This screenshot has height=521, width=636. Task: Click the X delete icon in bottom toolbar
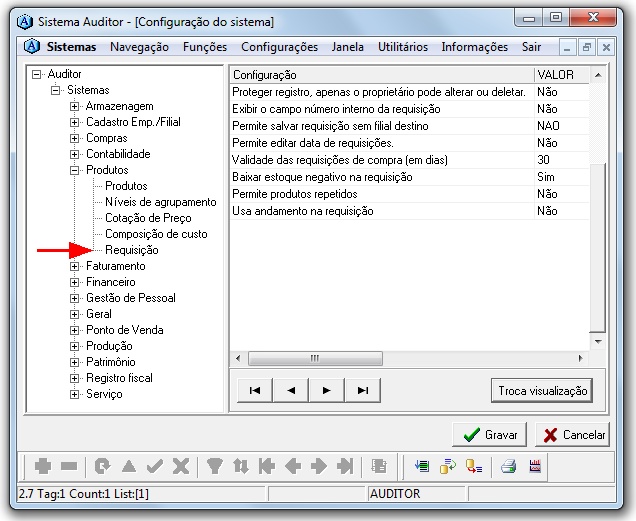(x=180, y=466)
